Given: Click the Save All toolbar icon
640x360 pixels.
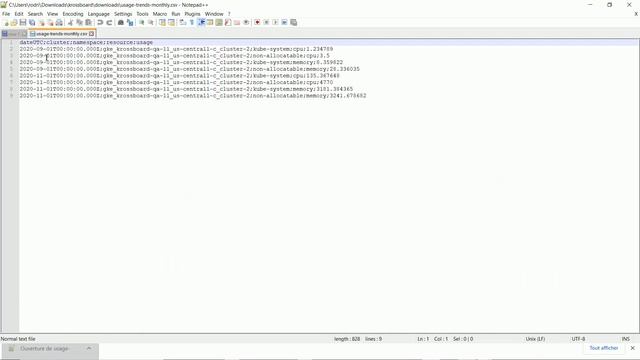Looking at the screenshot, I should coord(32,22).
